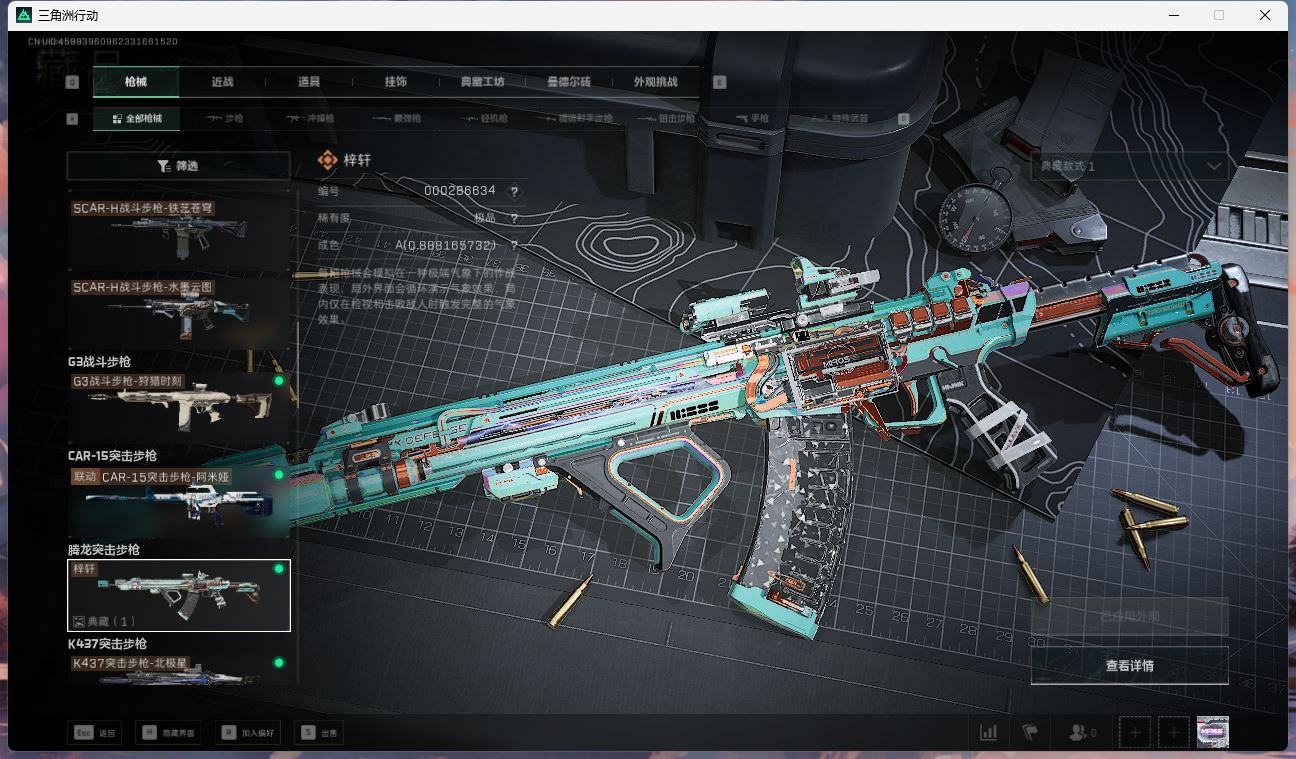Screen dimensions: 1296x759
Task: Click the flag icon in bottom bar
Action: pos(1030,733)
